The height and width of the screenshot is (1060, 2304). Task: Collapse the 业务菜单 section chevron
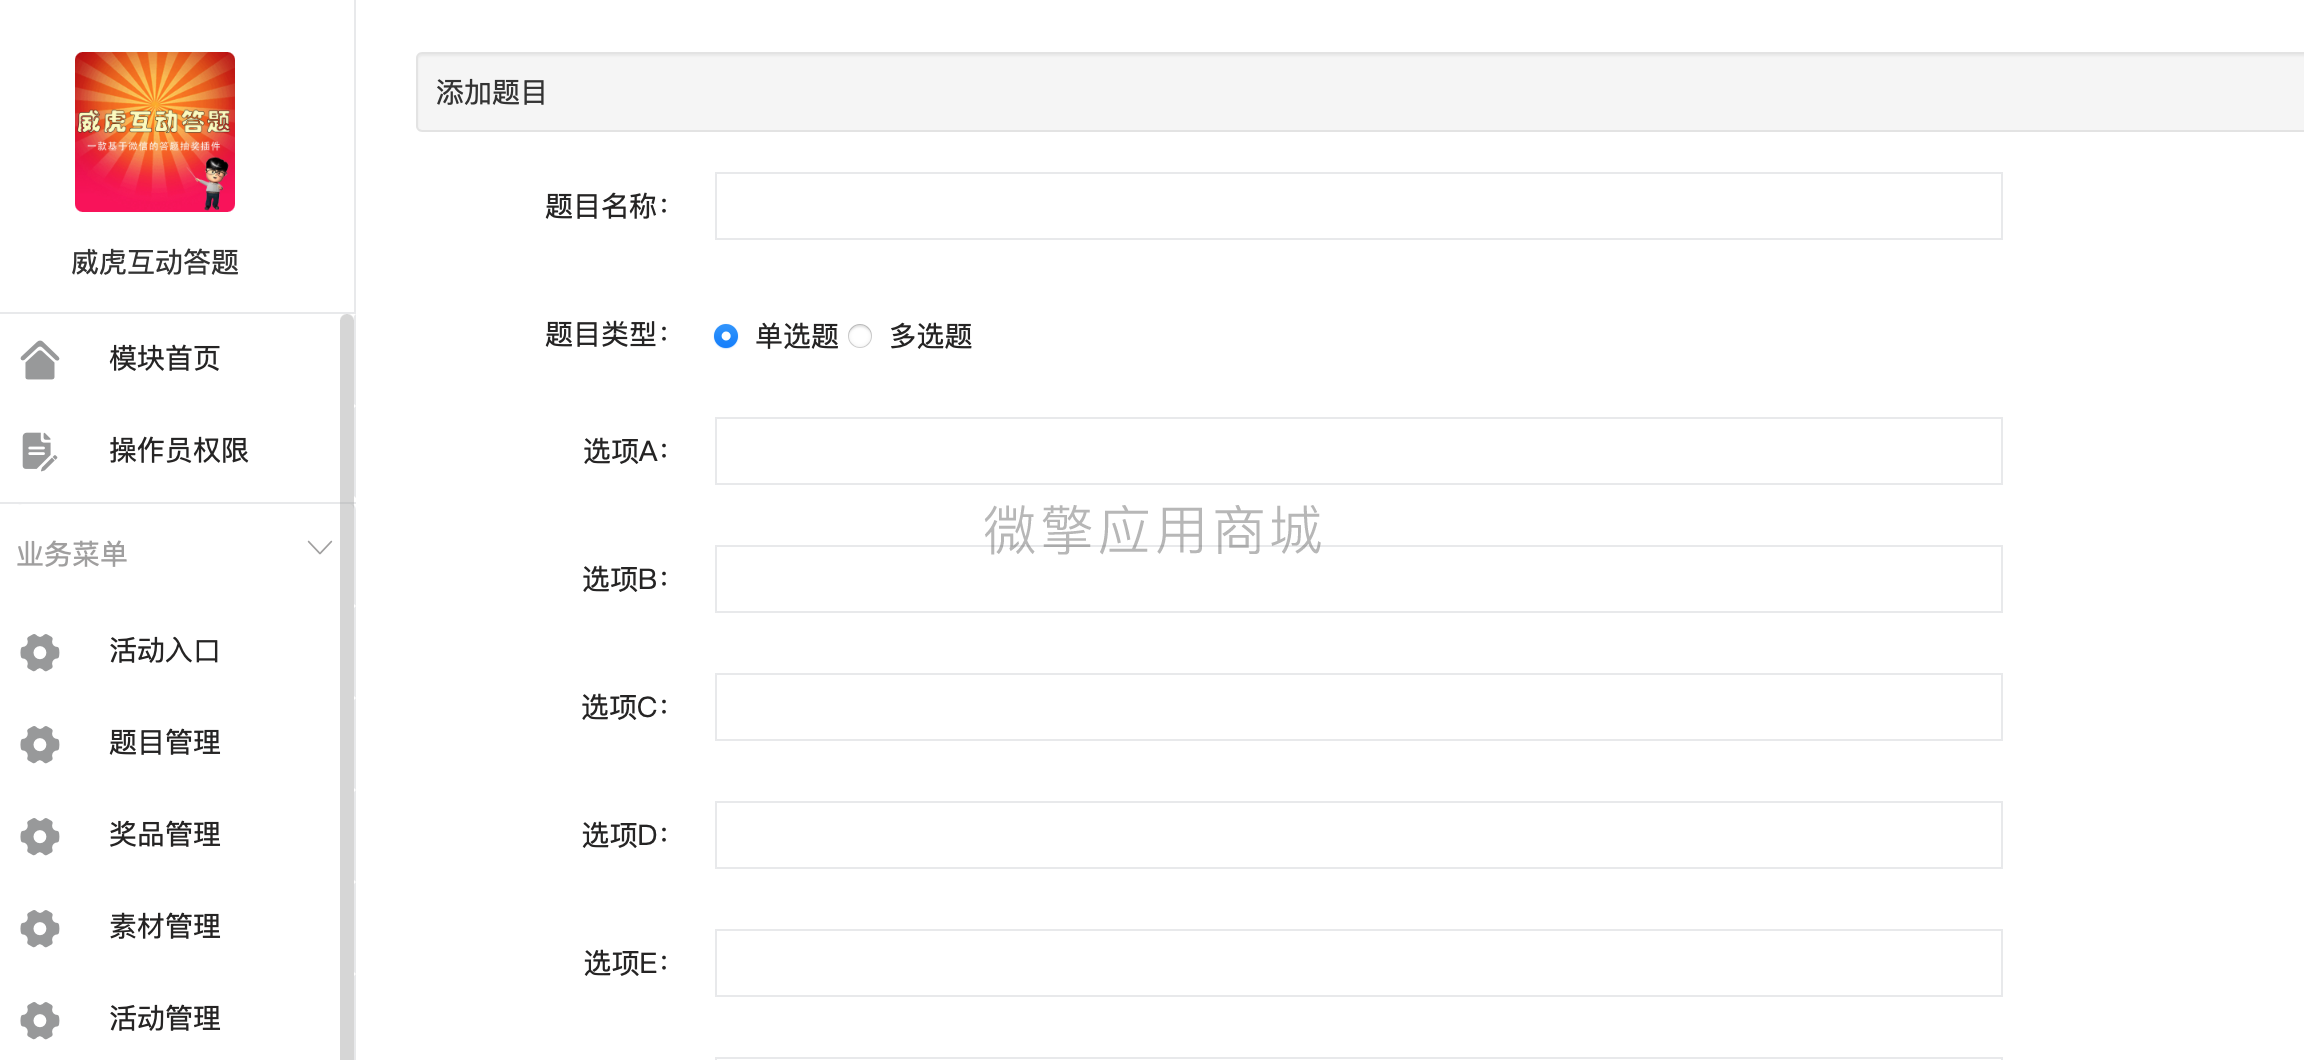pyautogui.click(x=319, y=548)
